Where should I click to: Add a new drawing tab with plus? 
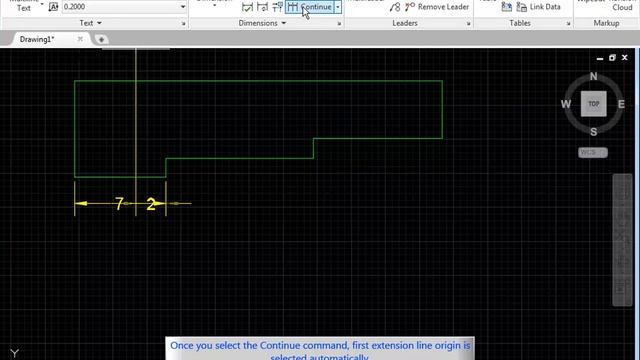point(101,40)
